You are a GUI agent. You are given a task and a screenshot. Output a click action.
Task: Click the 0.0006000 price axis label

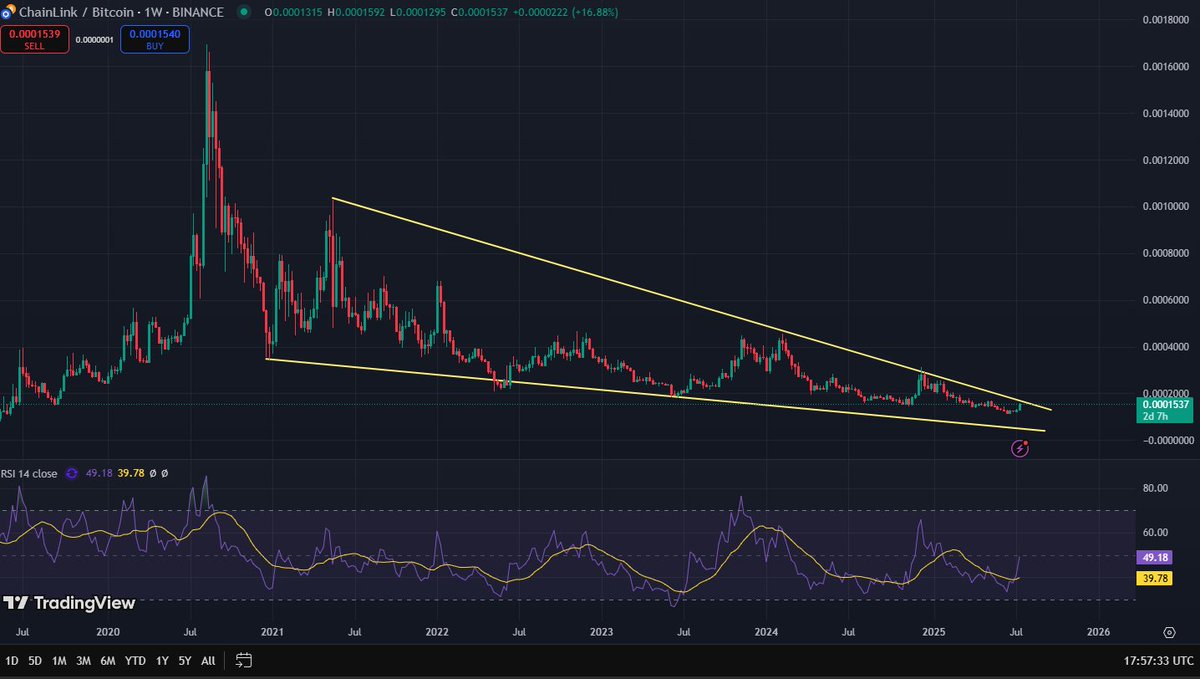(1166, 300)
